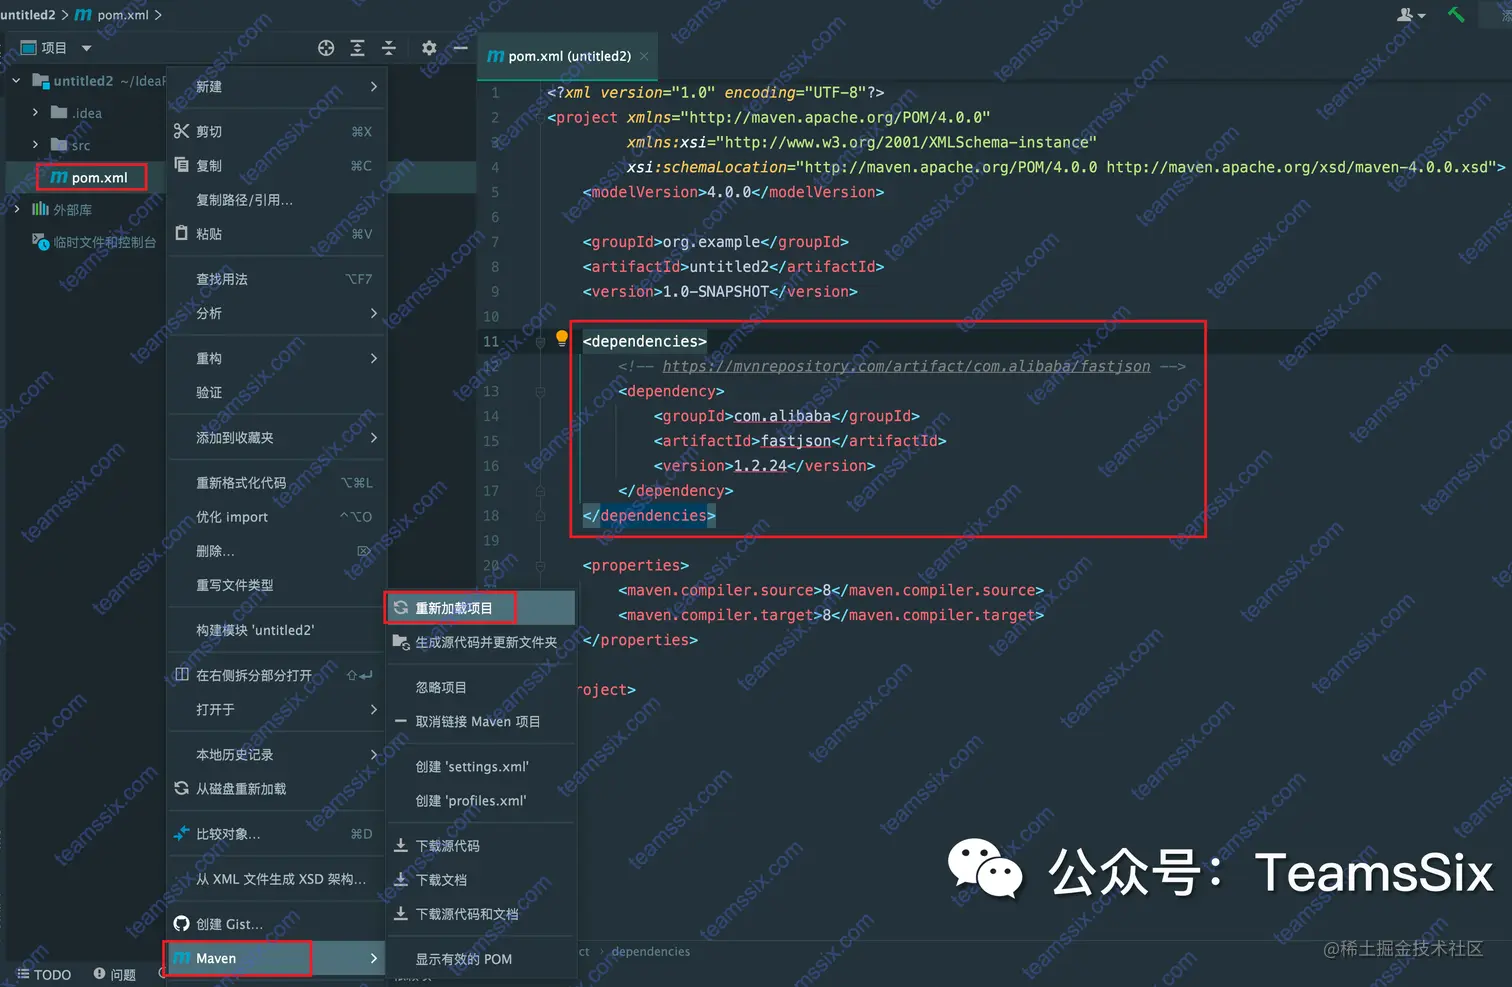The width and height of the screenshot is (1512, 987).
Task: Click 下载文档 in Maven submenu
Action: coord(481,879)
